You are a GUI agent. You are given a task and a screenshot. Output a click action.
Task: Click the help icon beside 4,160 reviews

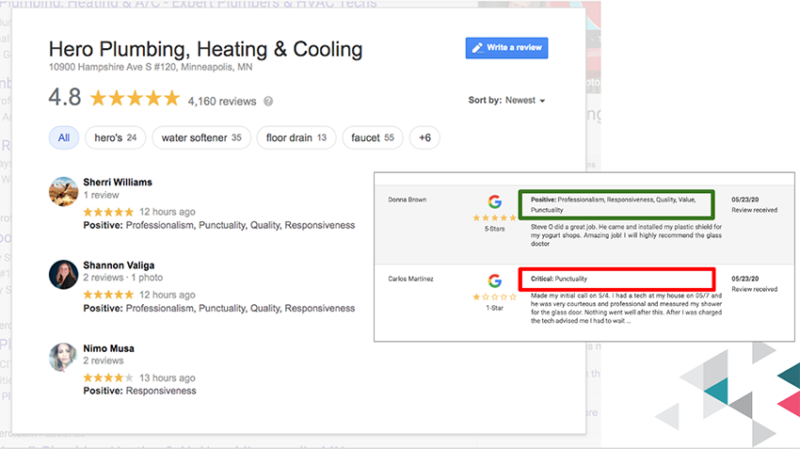click(268, 102)
